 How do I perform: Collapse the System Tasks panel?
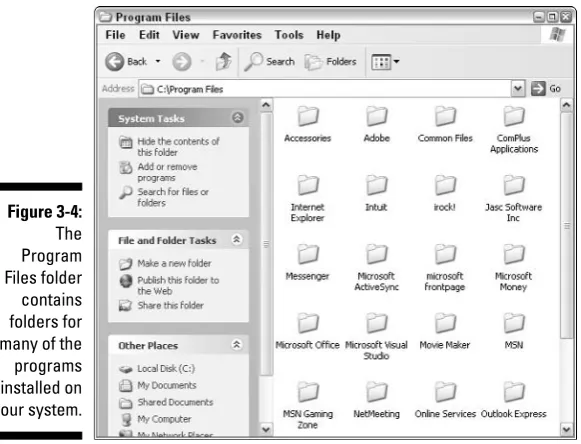click(238, 117)
